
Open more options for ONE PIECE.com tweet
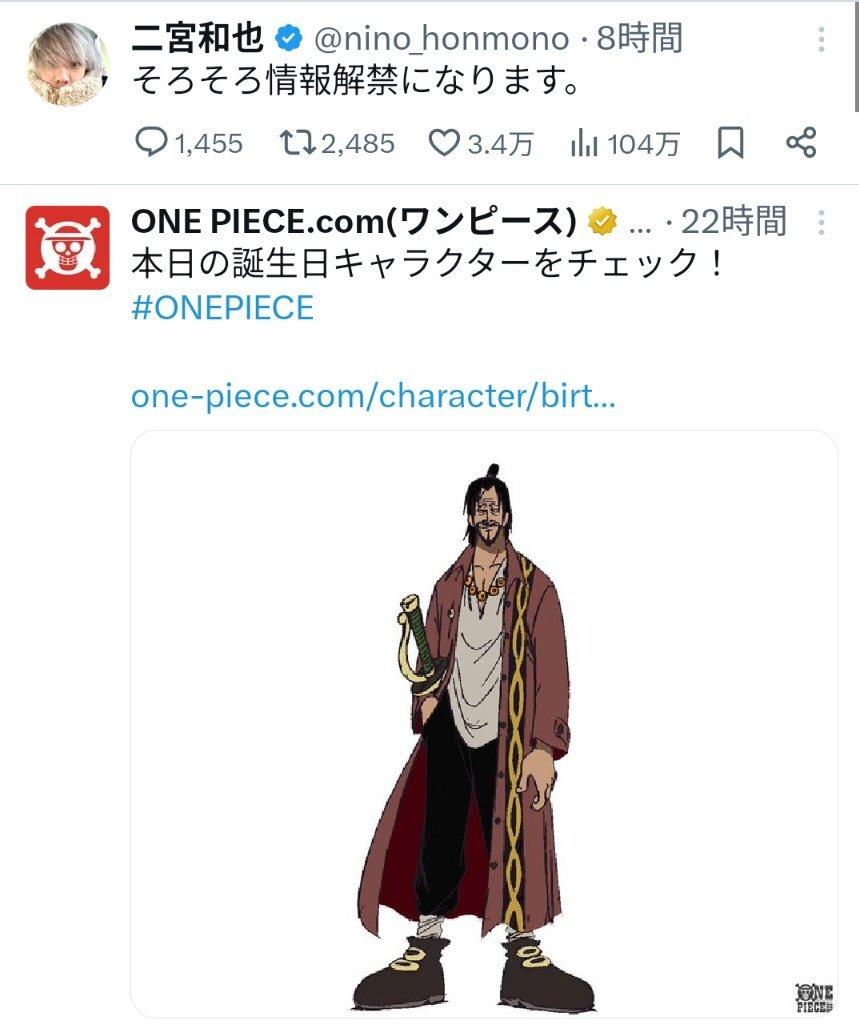(821, 222)
